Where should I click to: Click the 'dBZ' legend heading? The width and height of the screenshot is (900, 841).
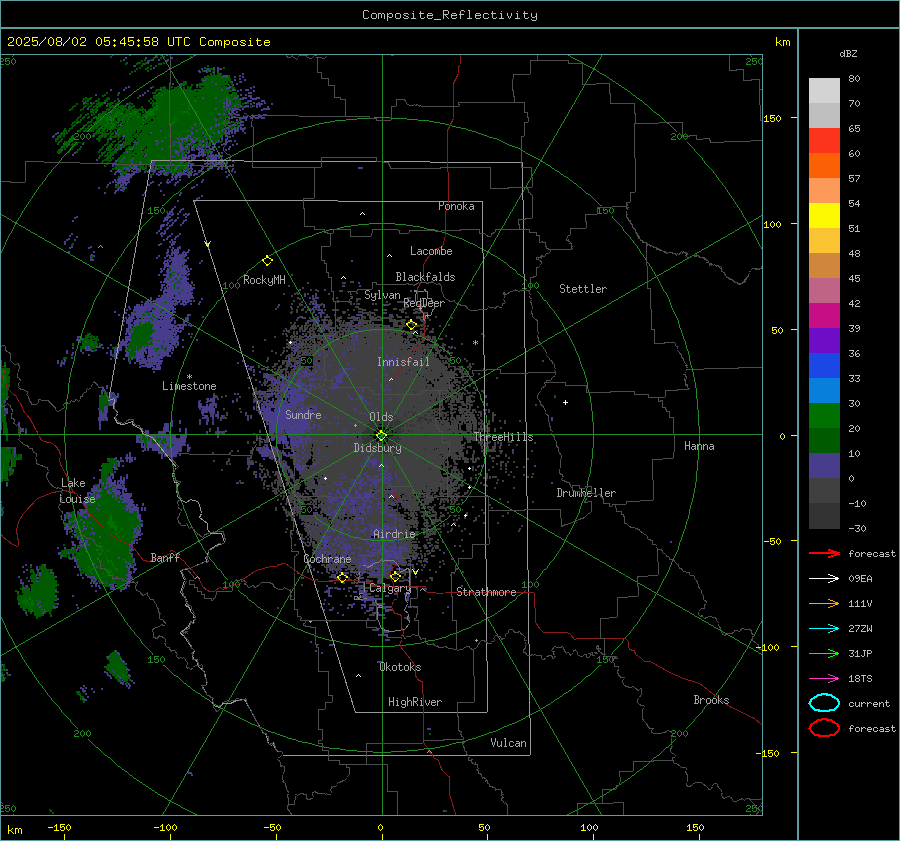(848, 53)
